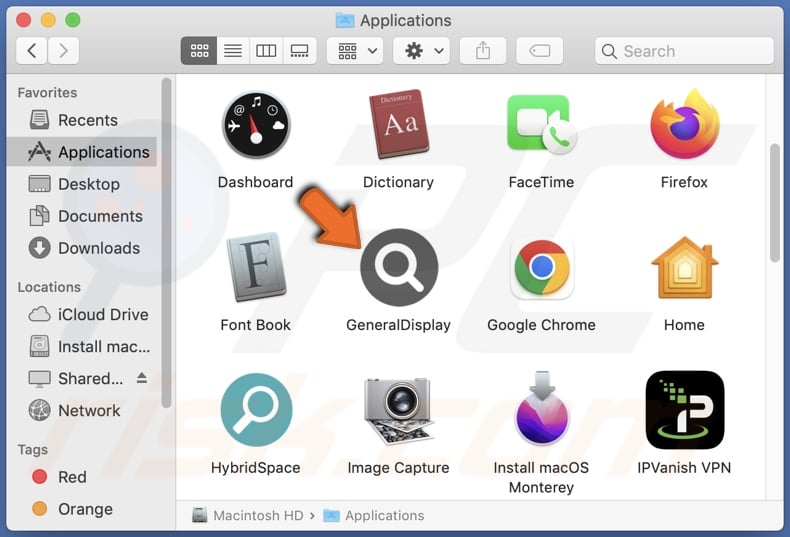The image size is (790, 537).
Task: Go back with the left chevron button
Action: (32, 50)
